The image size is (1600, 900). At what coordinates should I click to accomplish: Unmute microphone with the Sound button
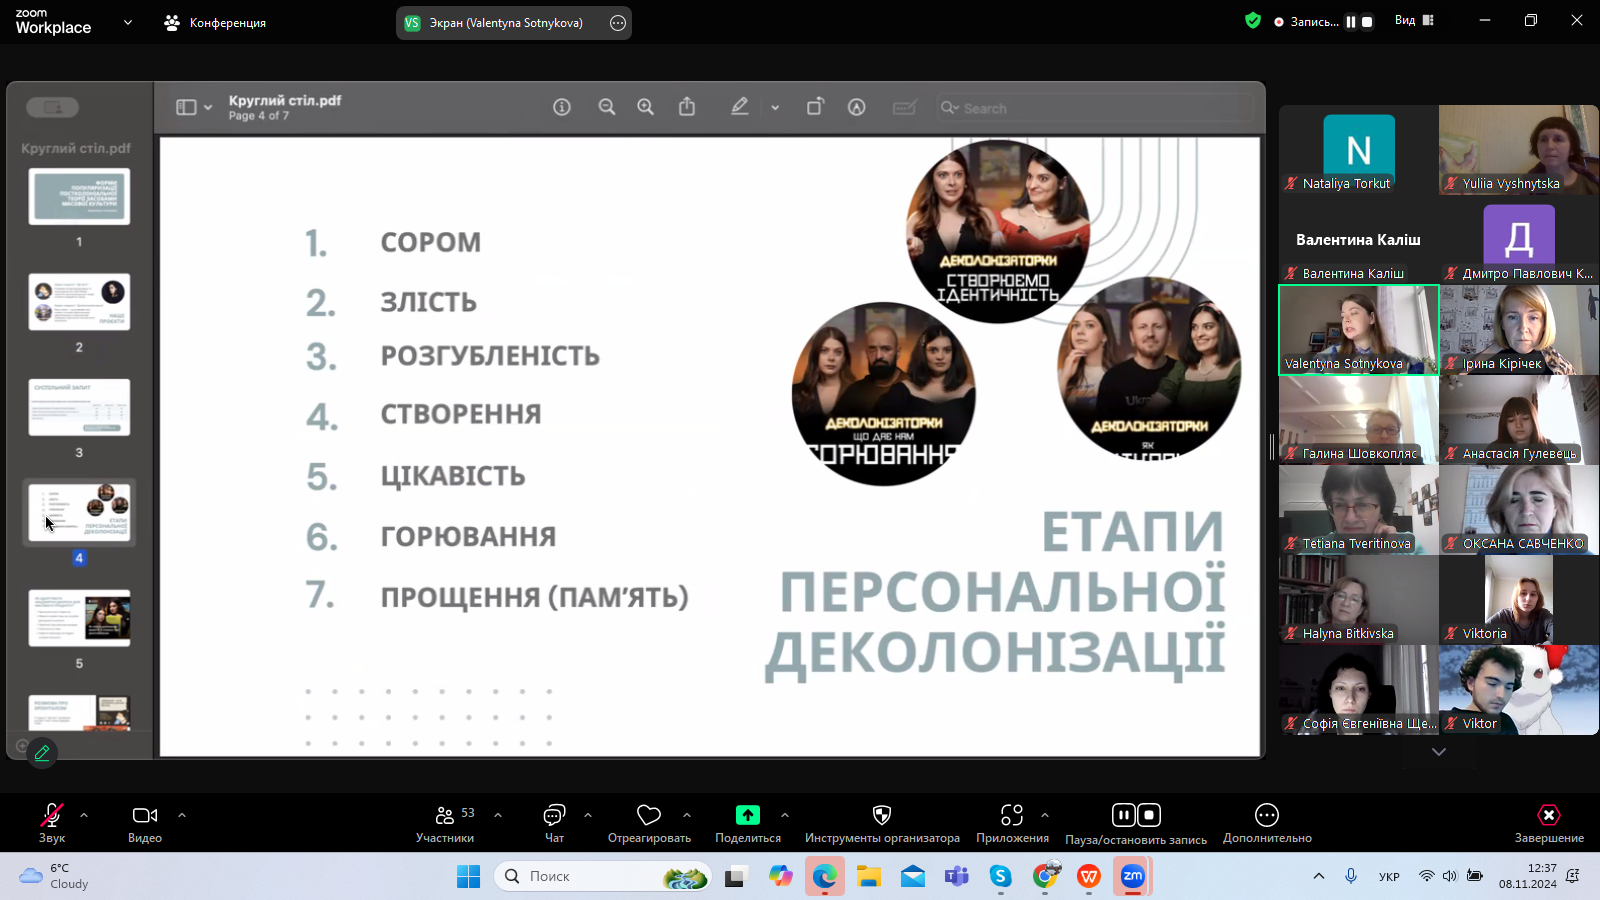(52, 822)
